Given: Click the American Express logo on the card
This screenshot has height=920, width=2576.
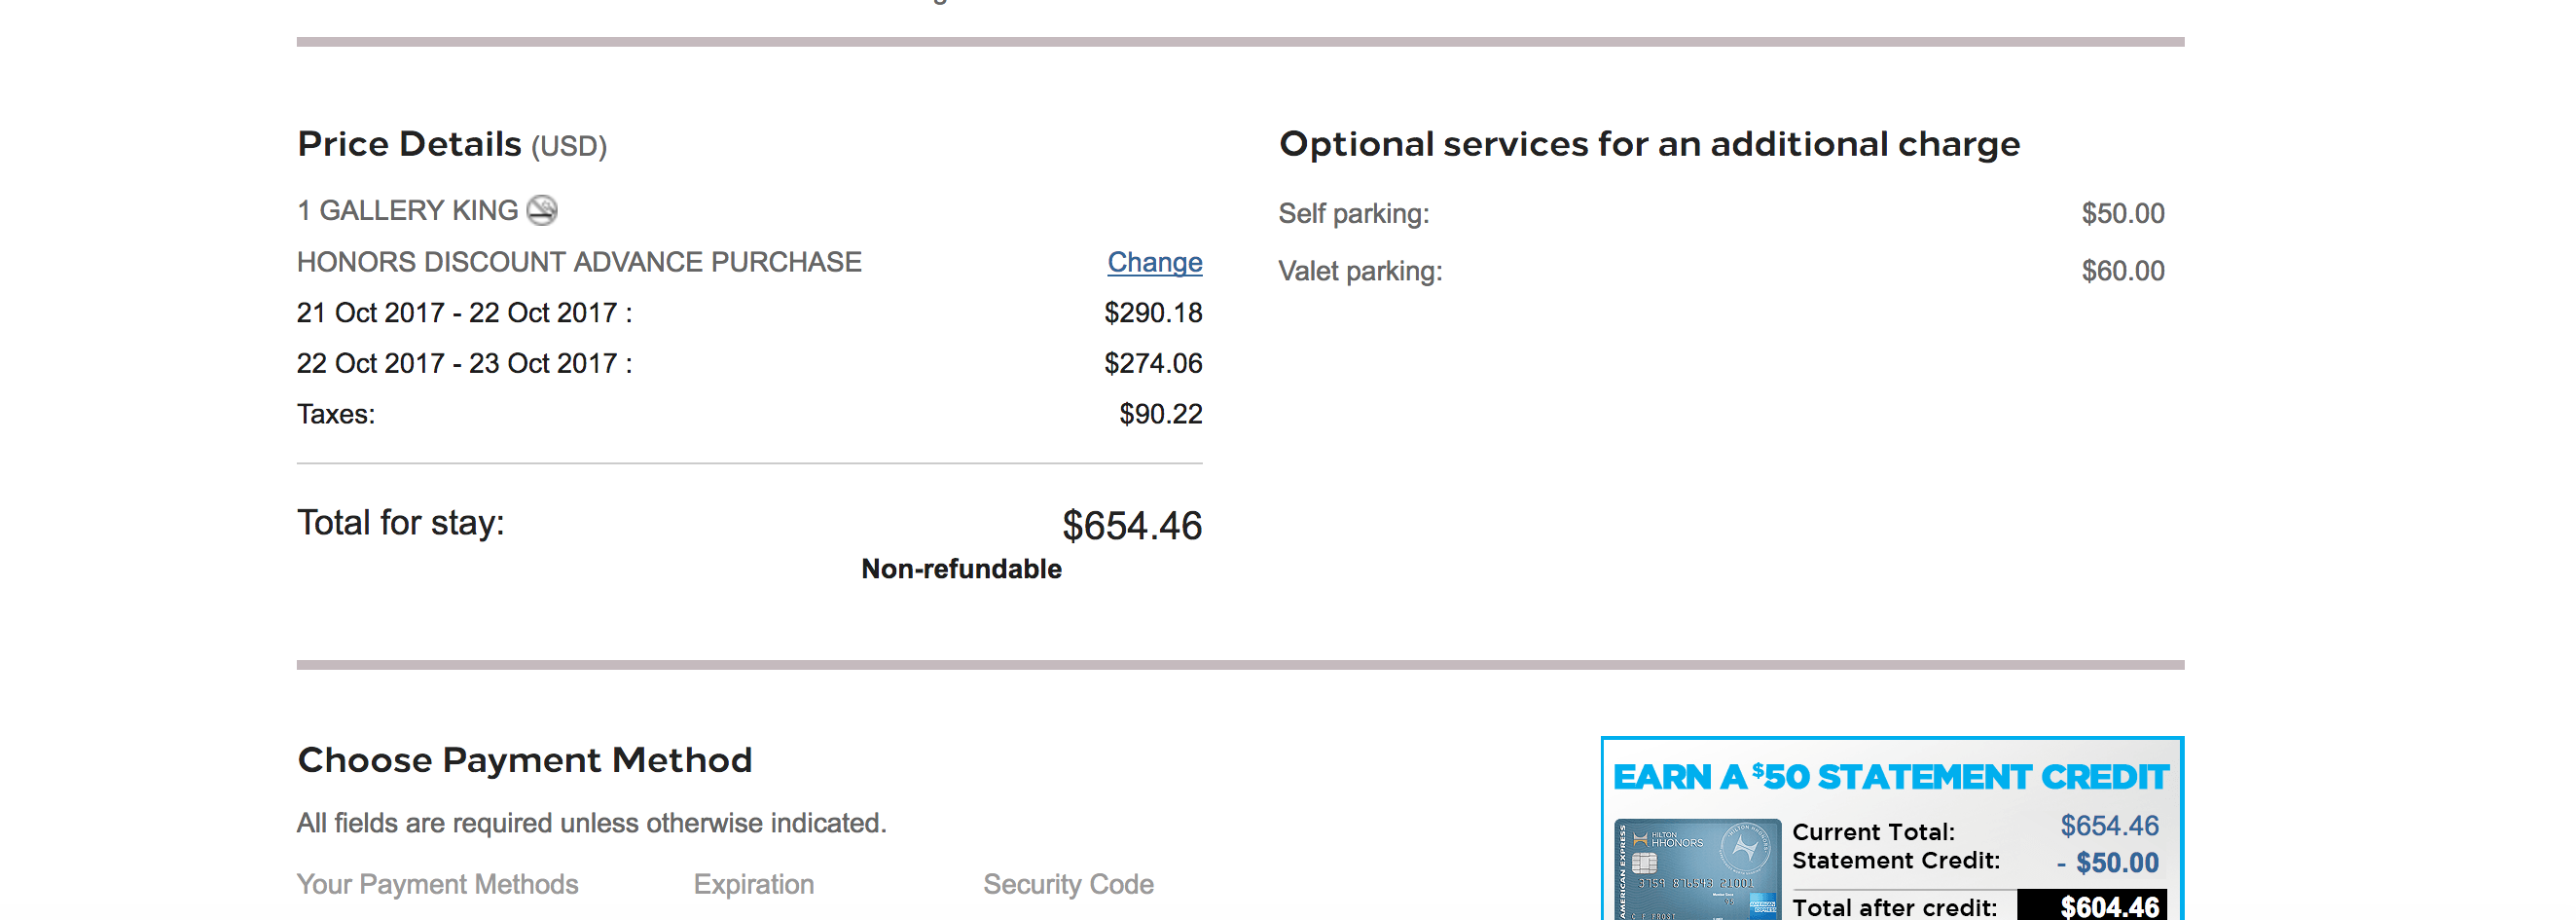Looking at the screenshot, I should click(x=1762, y=905).
